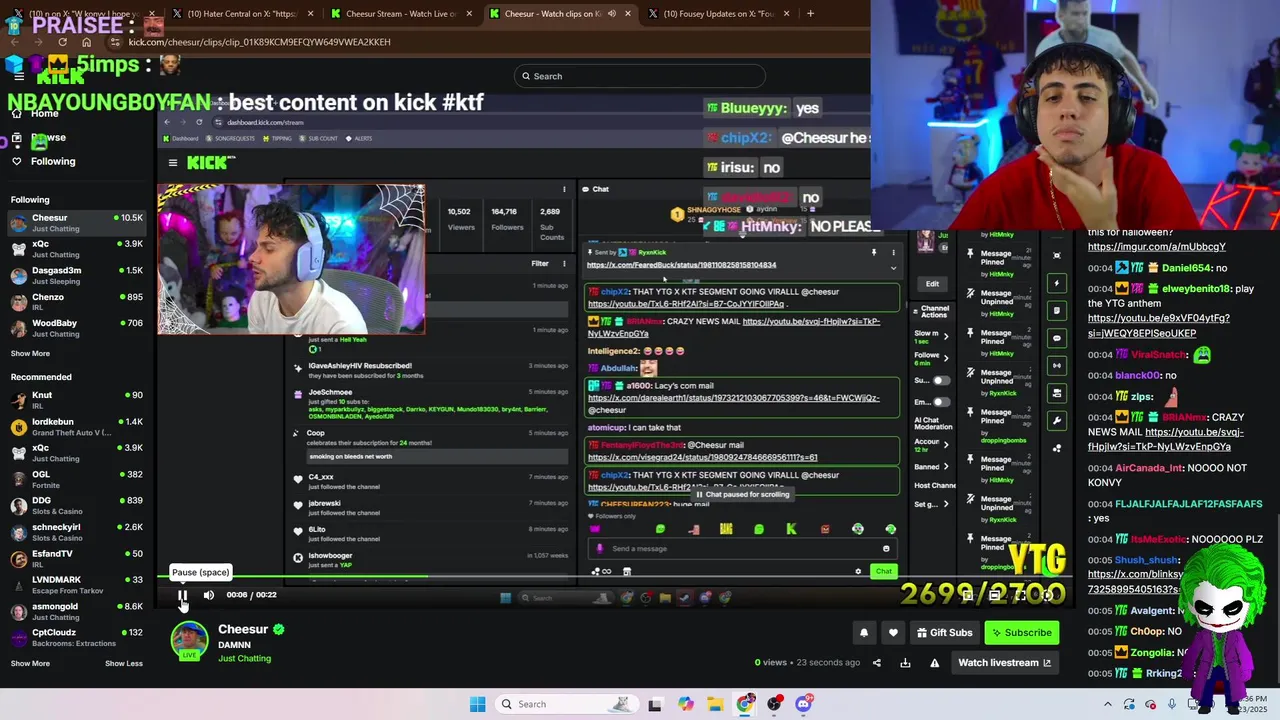Open the CptCloudz channel
The width and height of the screenshot is (1280, 720).
point(77,637)
